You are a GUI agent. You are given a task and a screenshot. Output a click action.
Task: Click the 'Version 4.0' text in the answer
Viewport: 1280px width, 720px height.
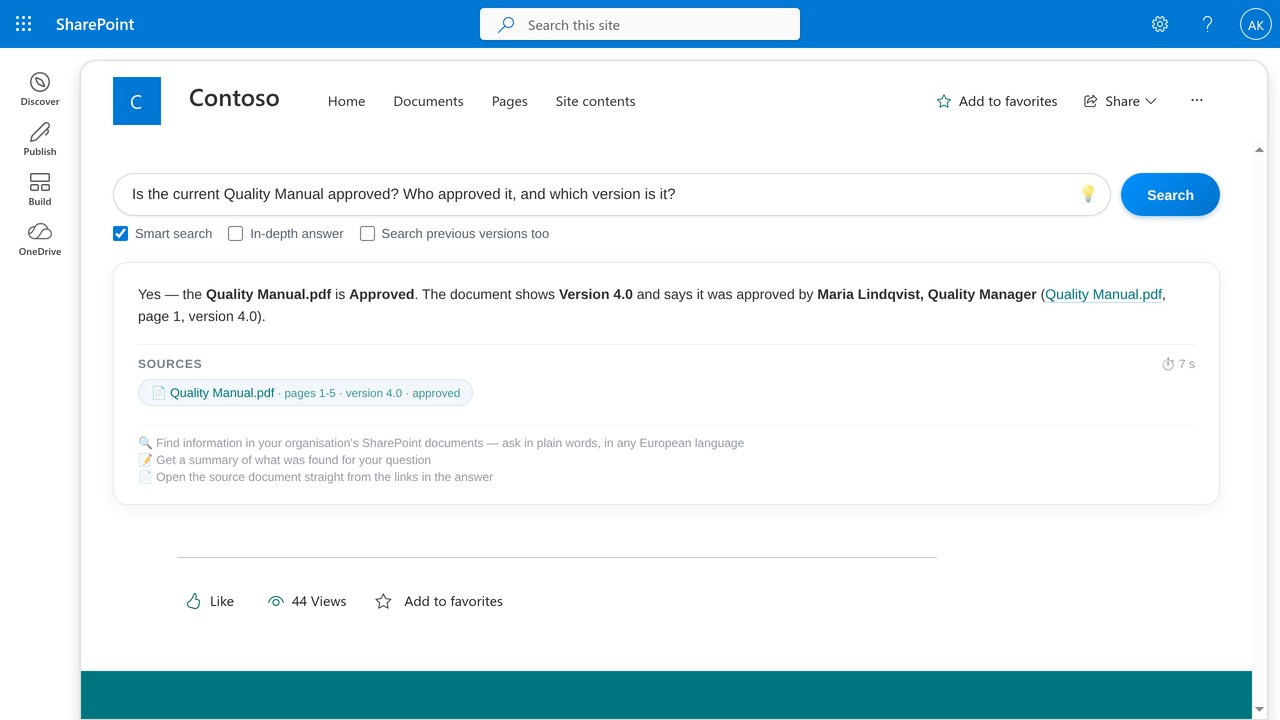[596, 294]
